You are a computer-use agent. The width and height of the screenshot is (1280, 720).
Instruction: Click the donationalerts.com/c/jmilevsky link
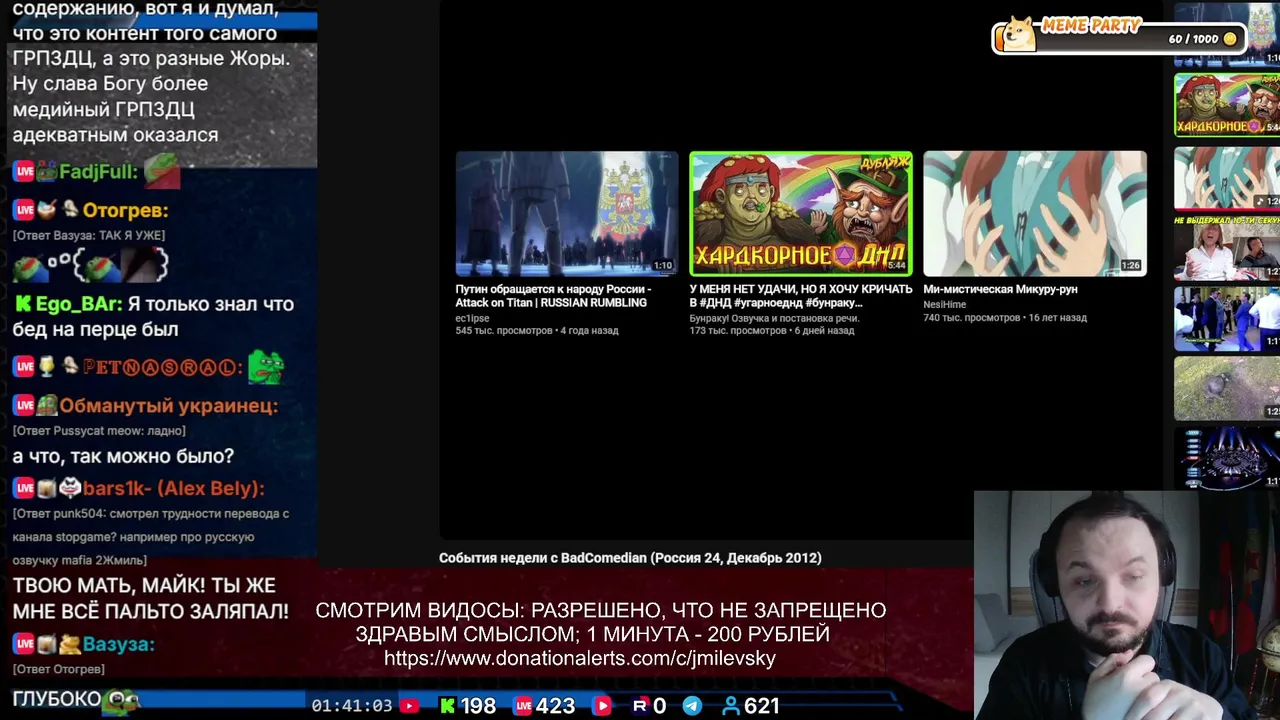click(x=580, y=659)
